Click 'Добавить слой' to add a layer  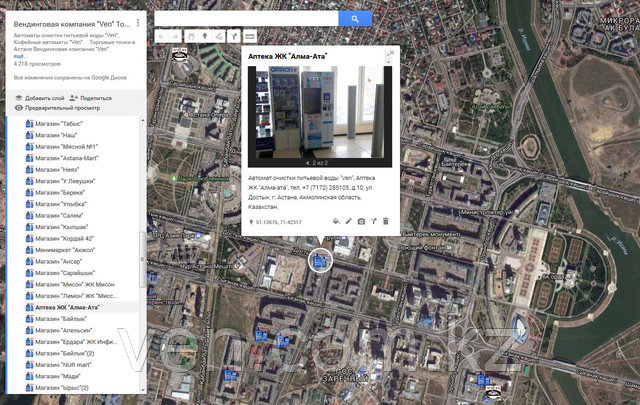pyautogui.click(x=40, y=98)
